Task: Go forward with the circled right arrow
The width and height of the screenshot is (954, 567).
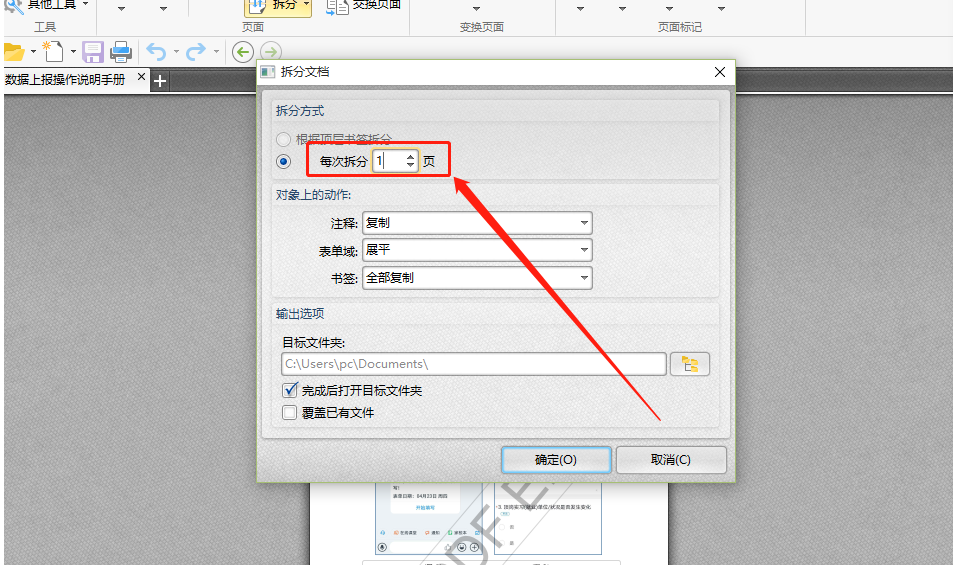Action: [x=271, y=52]
